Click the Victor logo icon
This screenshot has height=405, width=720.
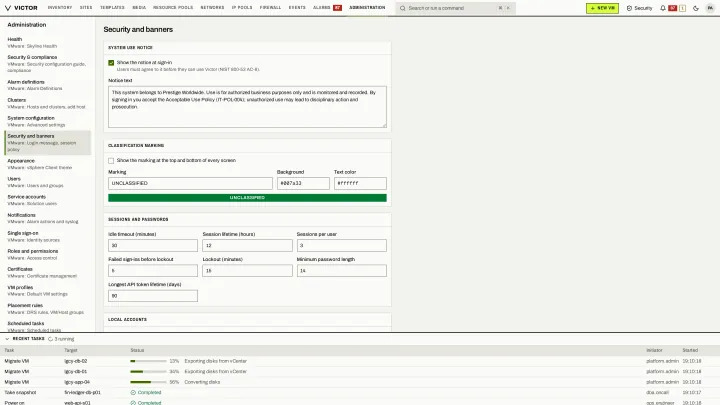pyautogui.click(x=8, y=8)
